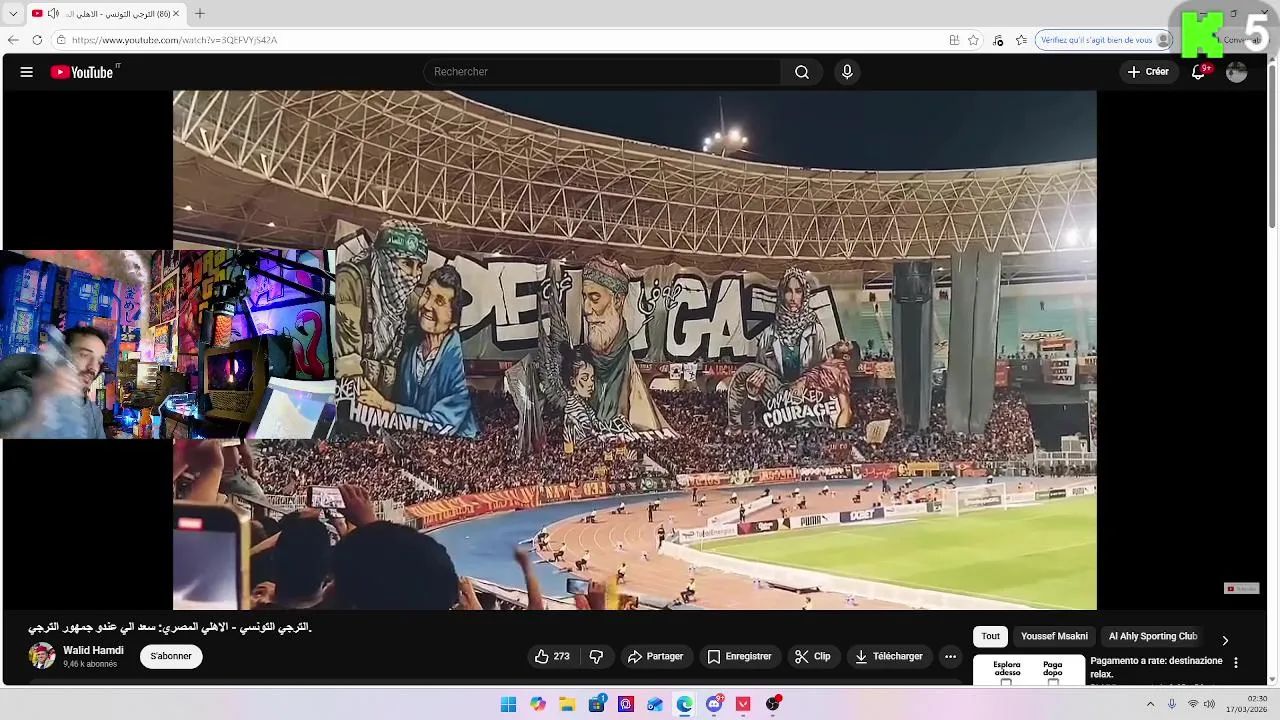Close the YouTube browser tab
1280x720 pixels.
pyautogui.click(x=176, y=14)
